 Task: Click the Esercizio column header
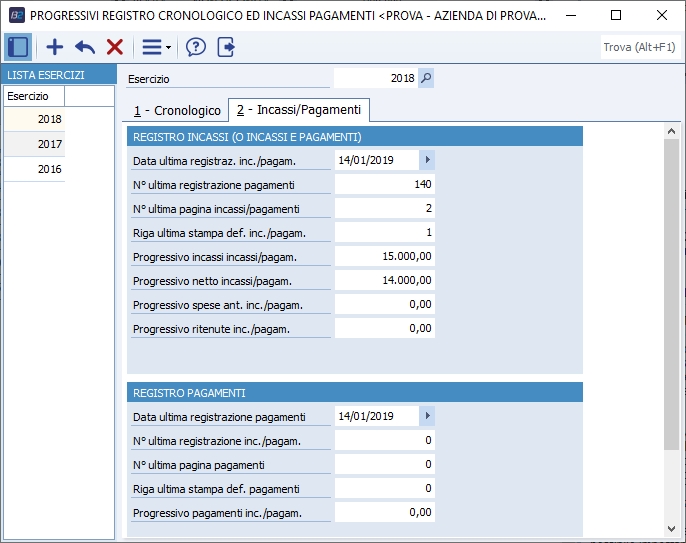(x=34, y=96)
